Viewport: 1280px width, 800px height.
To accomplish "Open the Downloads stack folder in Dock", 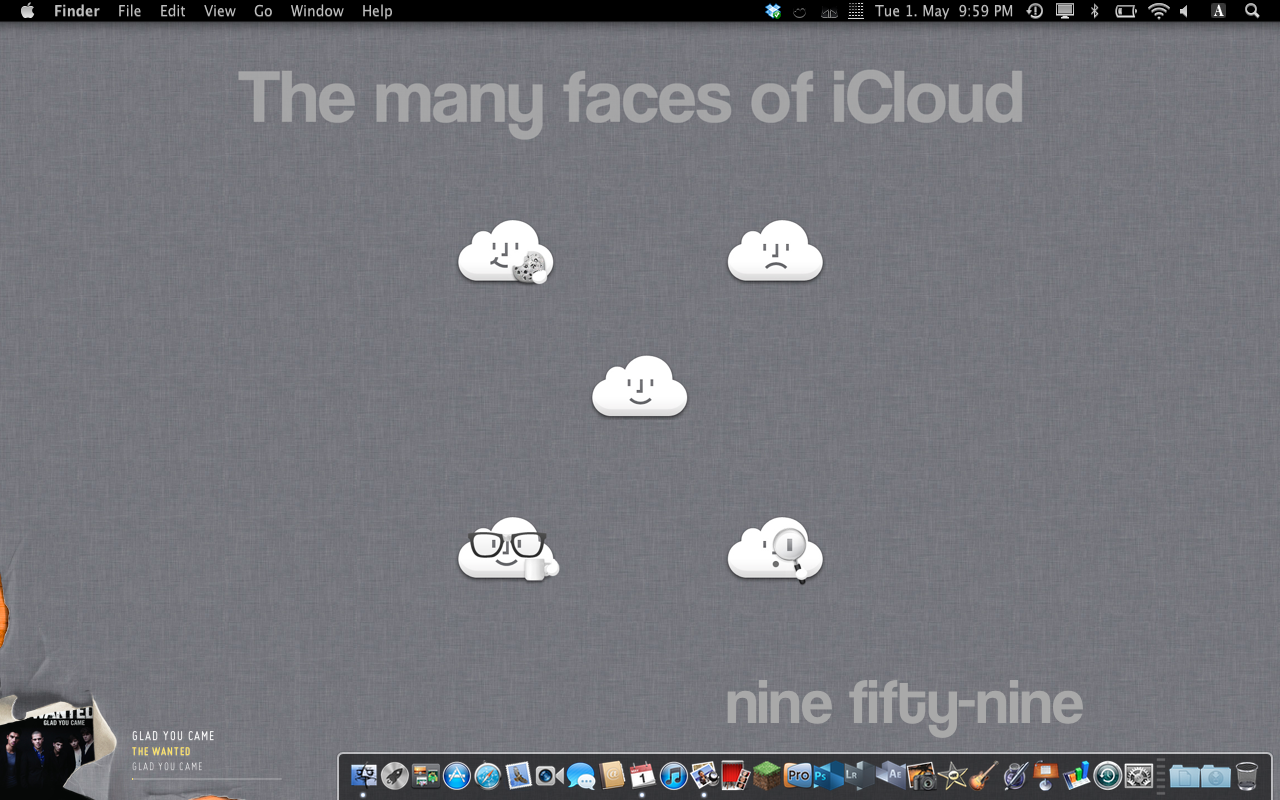I will pos(1216,775).
